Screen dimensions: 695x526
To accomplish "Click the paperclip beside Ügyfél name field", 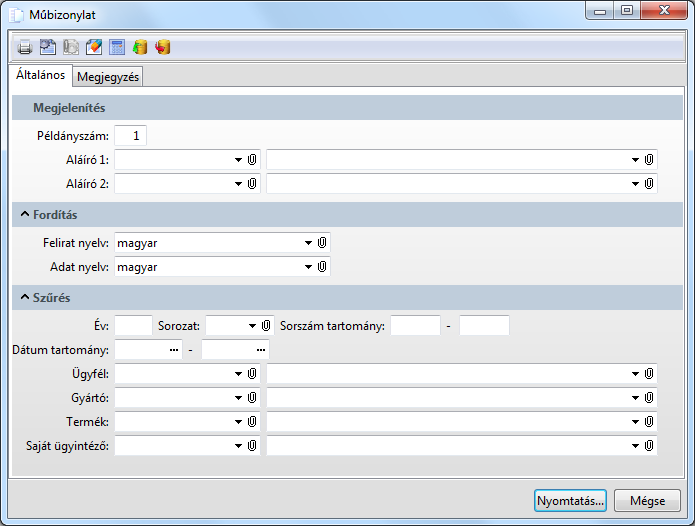I will pos(649,374).
